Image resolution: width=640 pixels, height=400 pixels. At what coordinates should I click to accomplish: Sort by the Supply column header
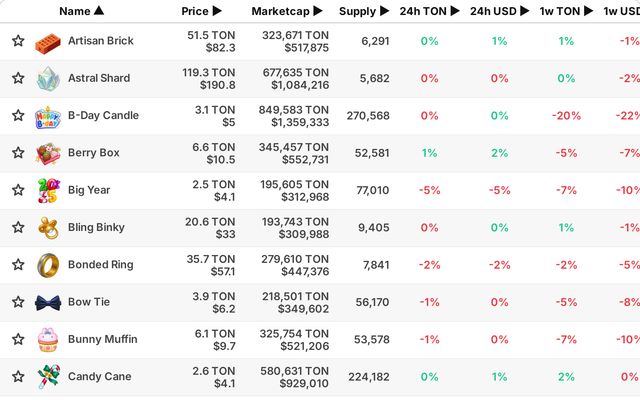364,11
